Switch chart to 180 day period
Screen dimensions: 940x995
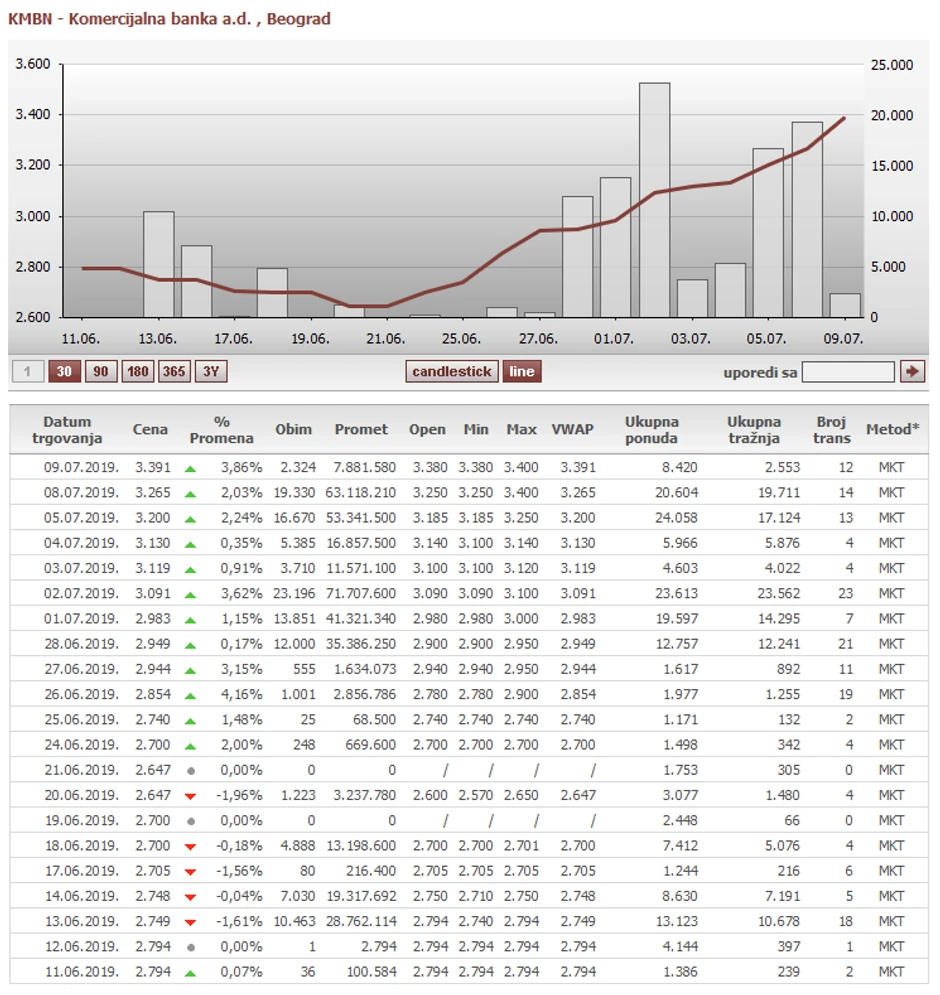coord(138,372)
